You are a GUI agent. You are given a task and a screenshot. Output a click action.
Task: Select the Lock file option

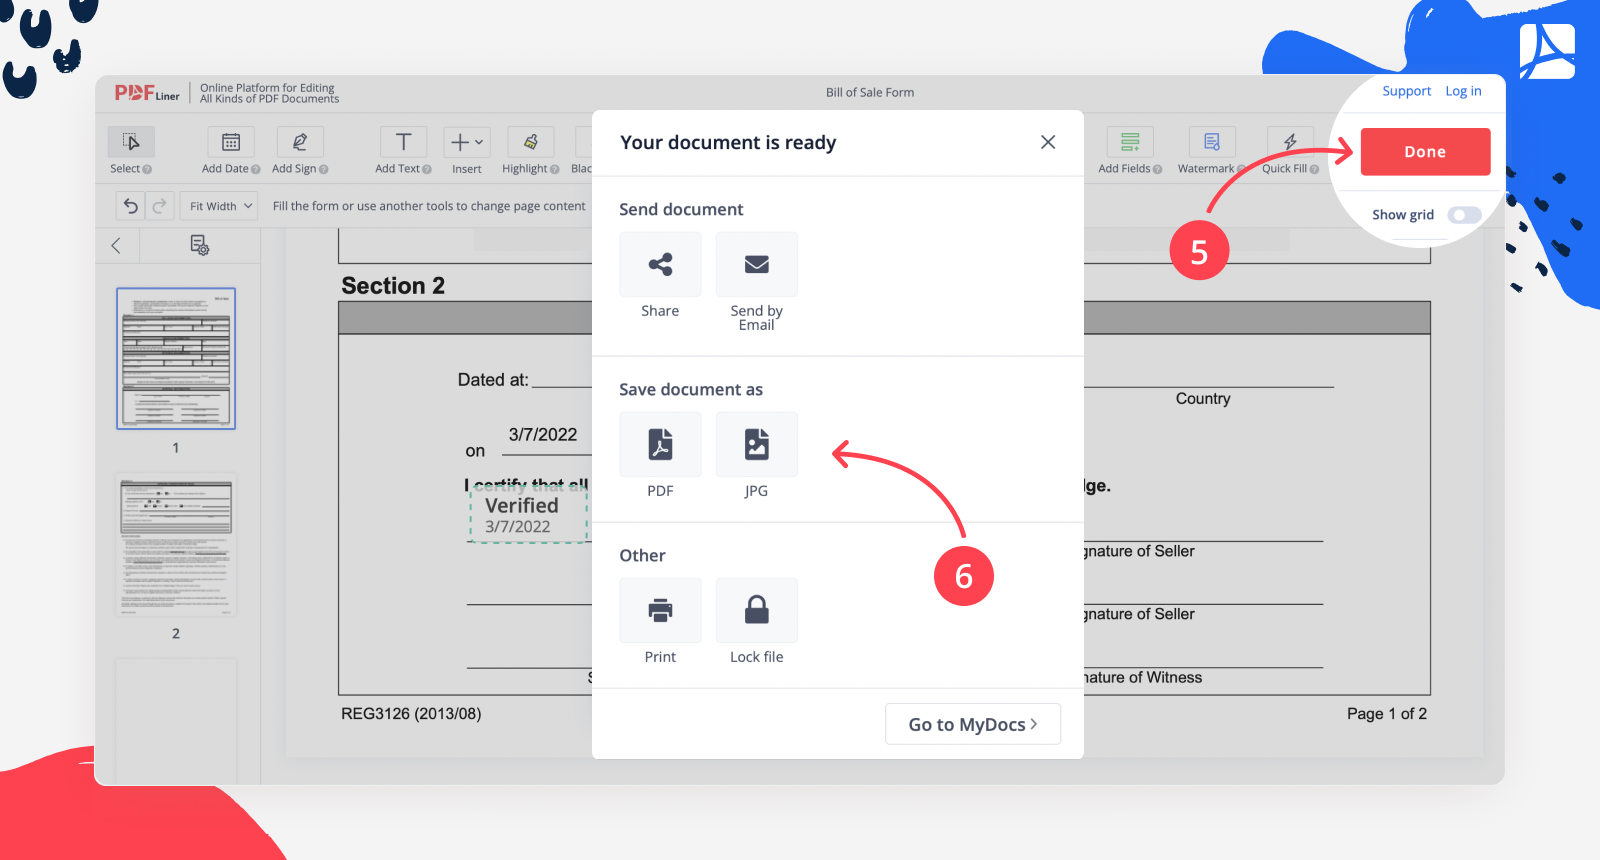point(756,610)
